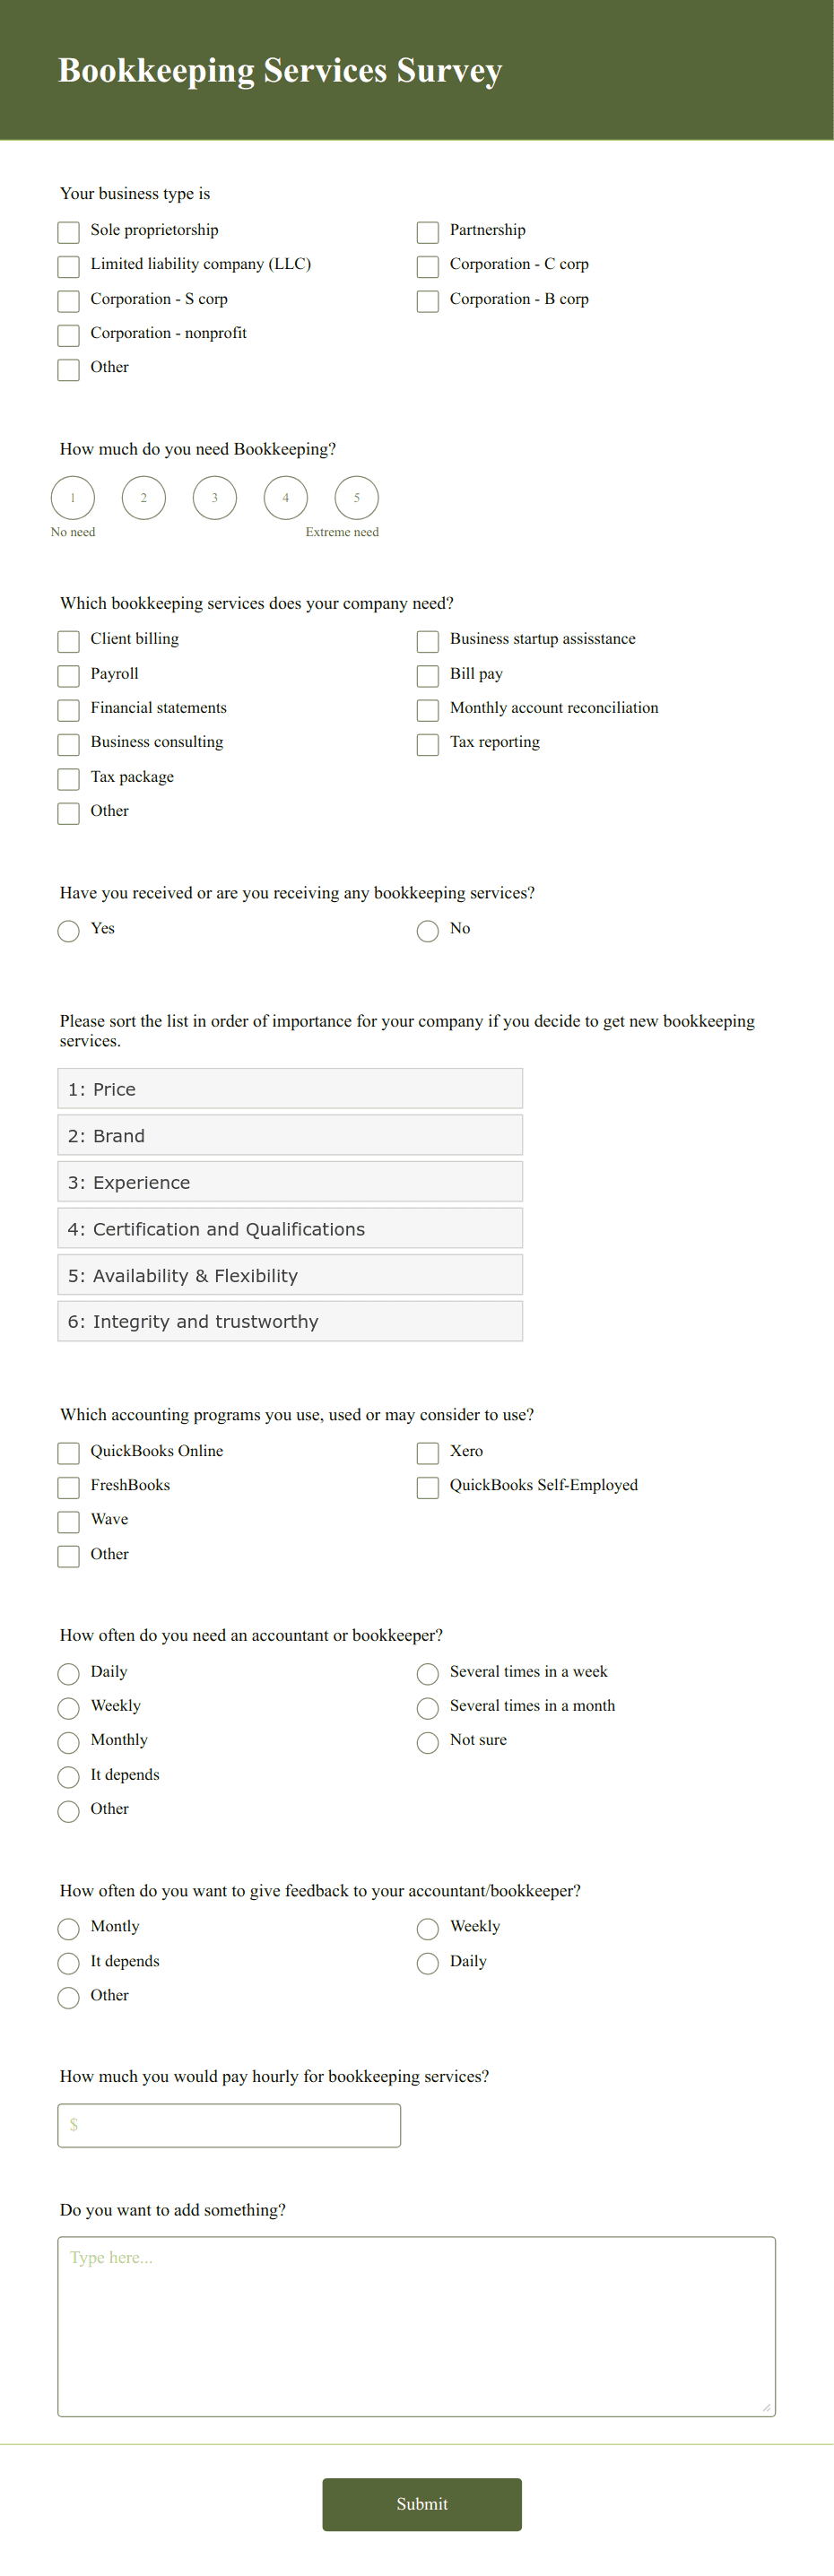Check the Tax reporting checkbox

427,744
